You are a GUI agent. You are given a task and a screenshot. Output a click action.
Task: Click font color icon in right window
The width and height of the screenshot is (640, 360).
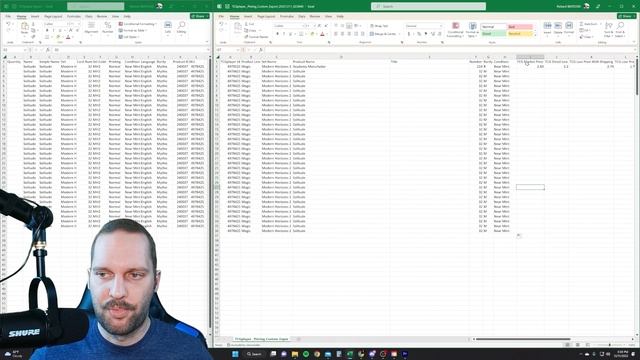[322, 34]
